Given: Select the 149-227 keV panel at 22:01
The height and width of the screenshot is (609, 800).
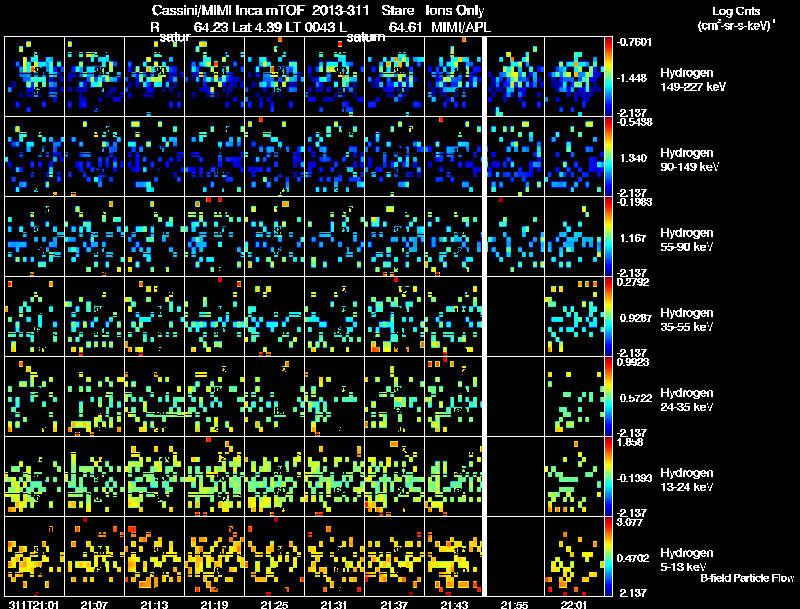Looking at the screenshot, I should [x=574, y=77].
